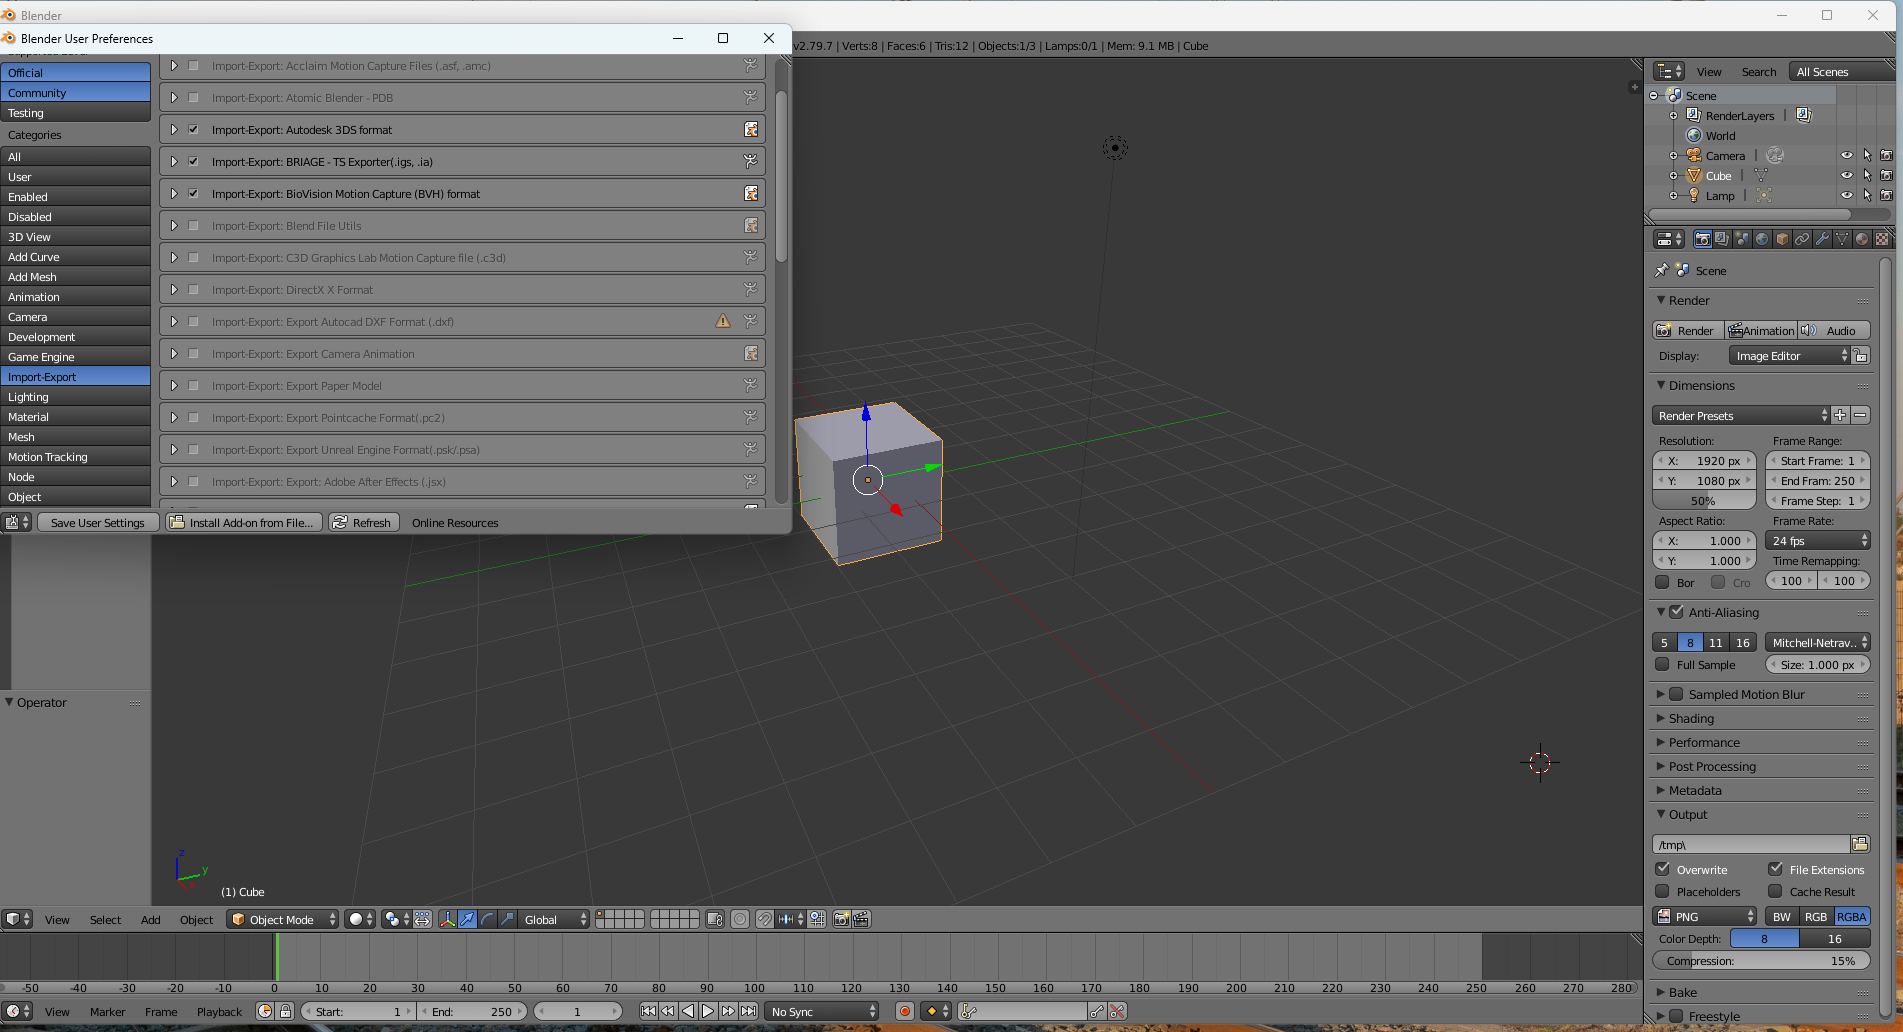Open the Render Layers properties tab icon
The image size is (1903, 1032).
pos(1721,239)
